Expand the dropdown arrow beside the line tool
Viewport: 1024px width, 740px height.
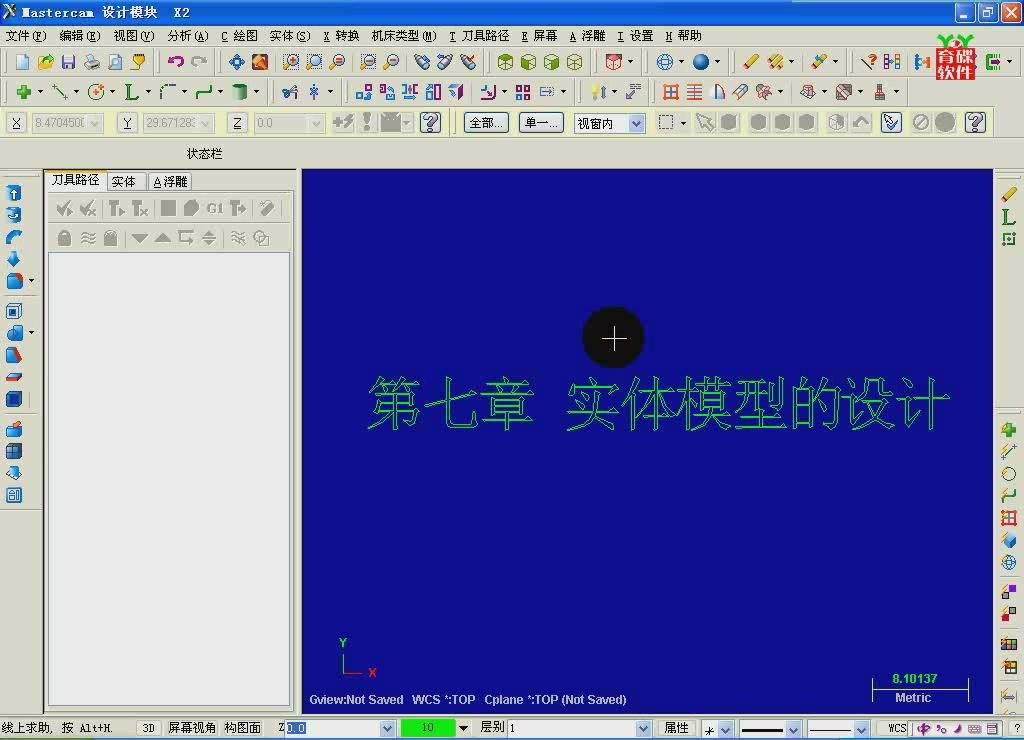coord(76,92)
